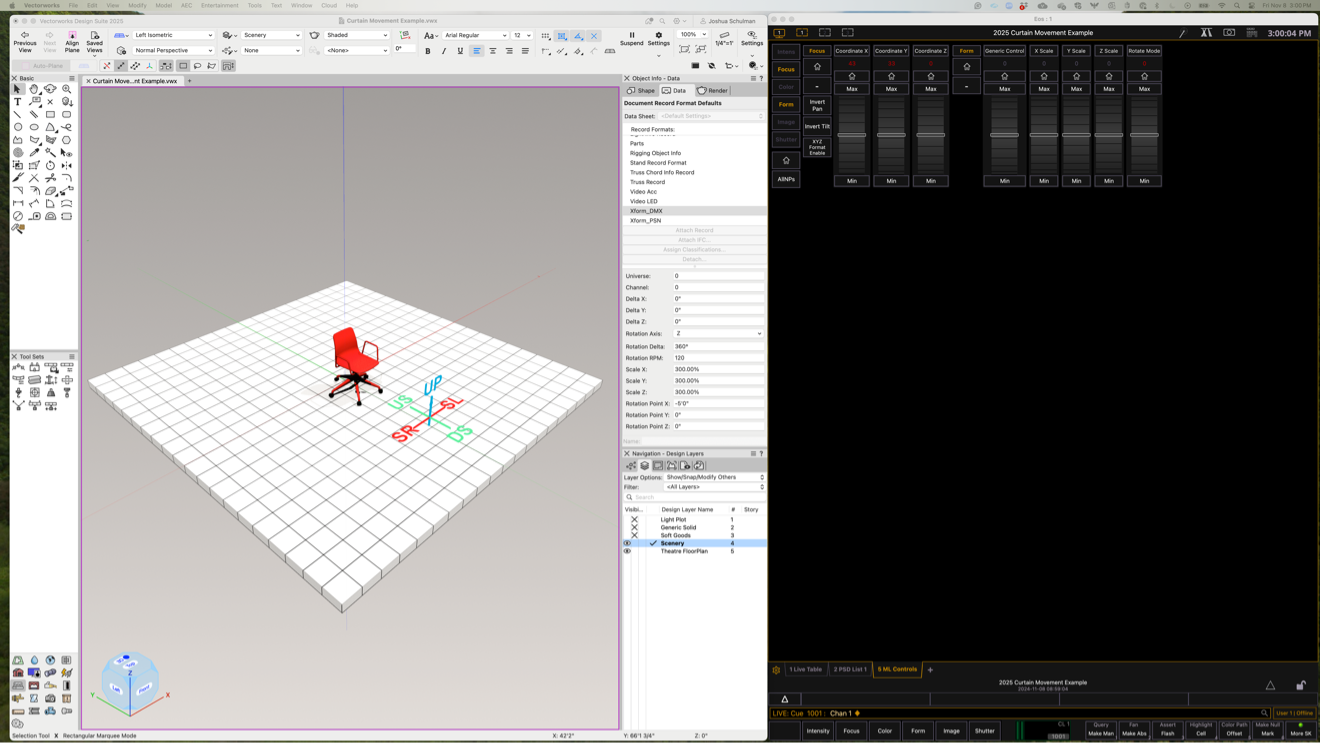The image size is (1320, 745).
Task: Expand the Rotation Axis dropdown
Action: pyautogui.click(x=717, y=334)
